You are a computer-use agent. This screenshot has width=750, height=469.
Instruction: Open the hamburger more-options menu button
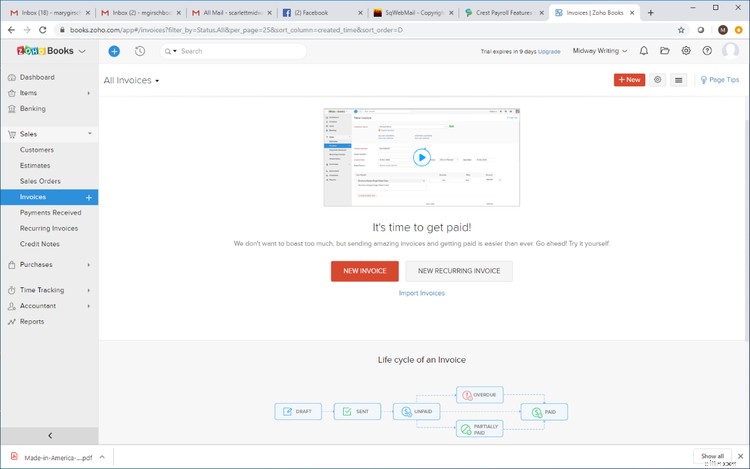click(679, 80)
